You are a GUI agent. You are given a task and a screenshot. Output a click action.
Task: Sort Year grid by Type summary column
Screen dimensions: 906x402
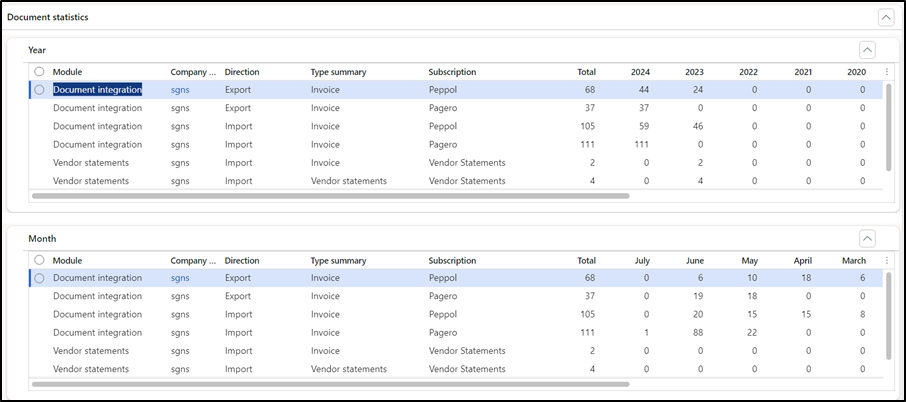click(x=339, y=72)
